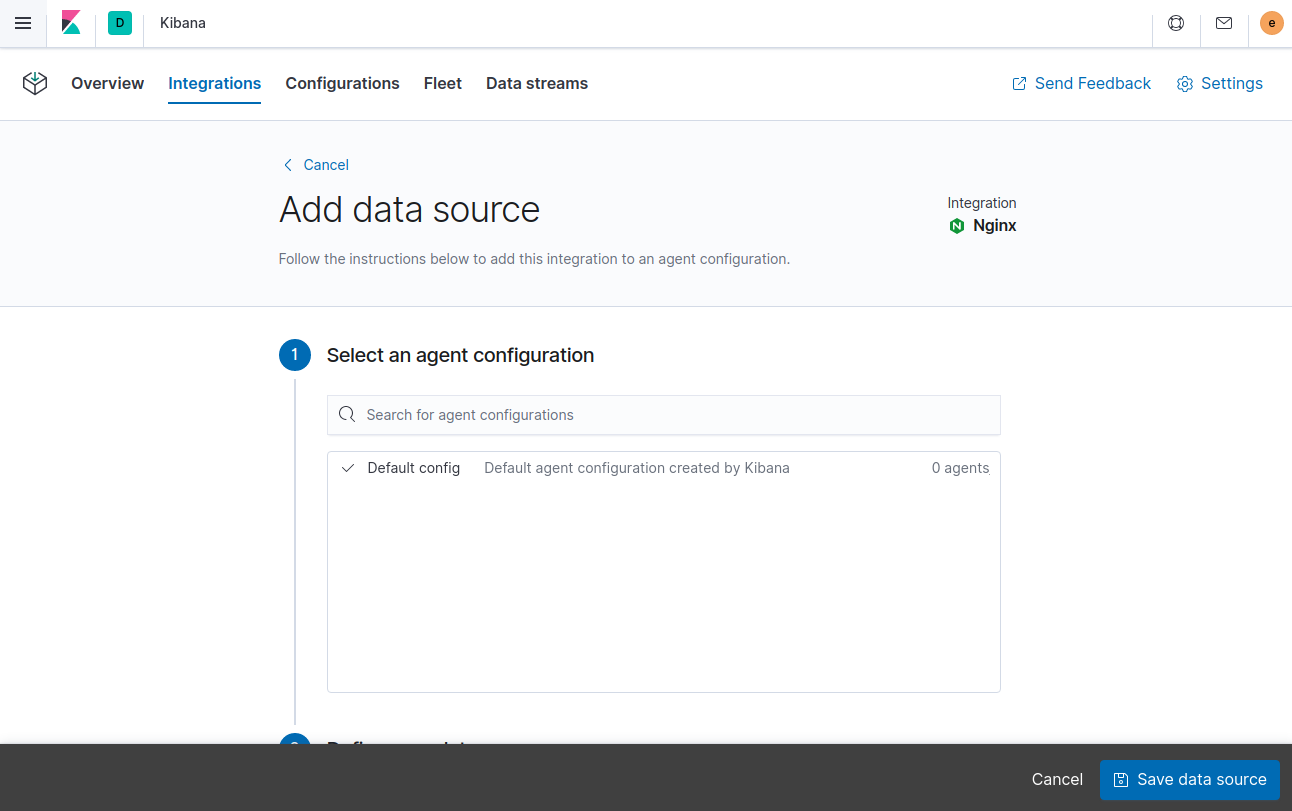Click Cancel in the bottom bar
This screenshot has height=811, width=1292.
(1057, 779)
